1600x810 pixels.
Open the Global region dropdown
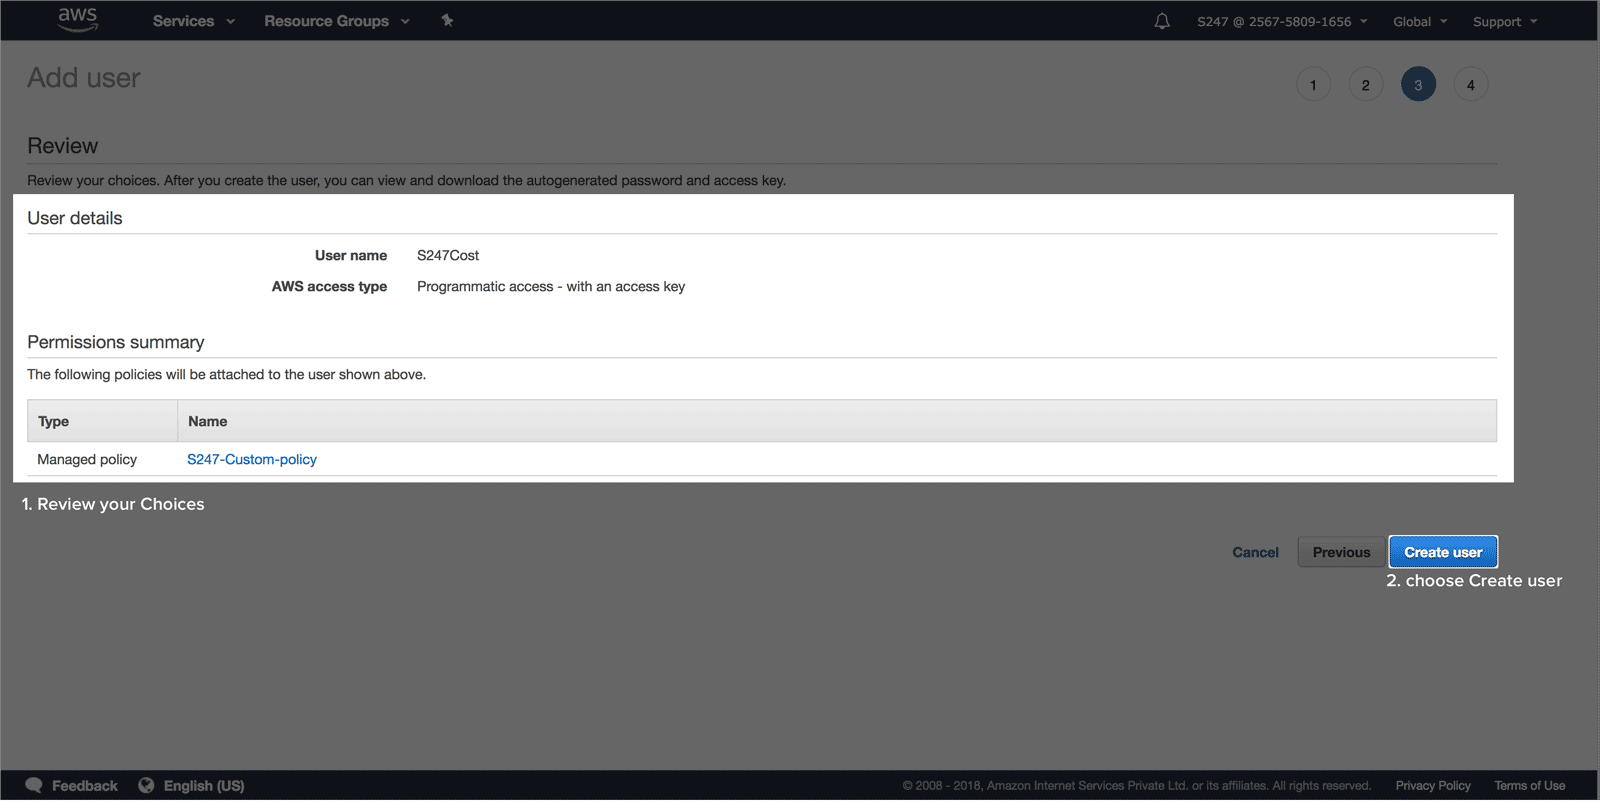pyautogui.click(x=1420, y=21)
